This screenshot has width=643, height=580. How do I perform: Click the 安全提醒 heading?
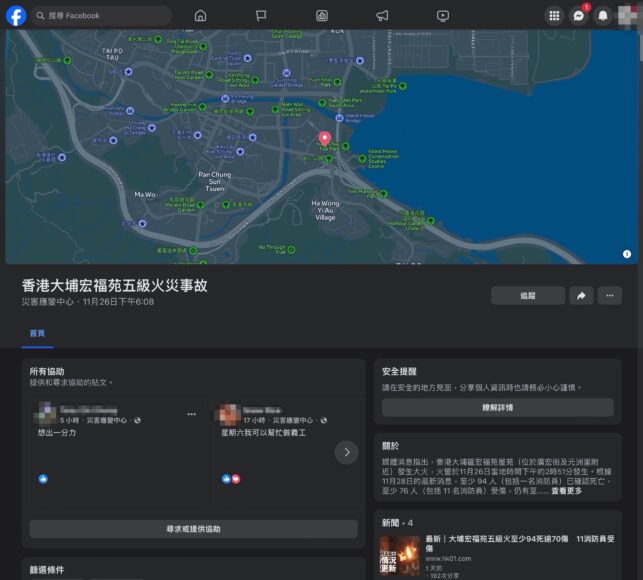tap(399, 371)
